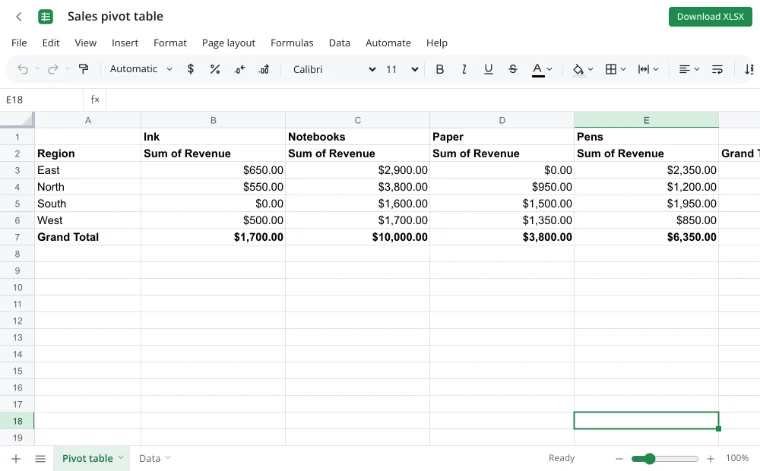Click into the formula bar

click(x=431, y=100)
